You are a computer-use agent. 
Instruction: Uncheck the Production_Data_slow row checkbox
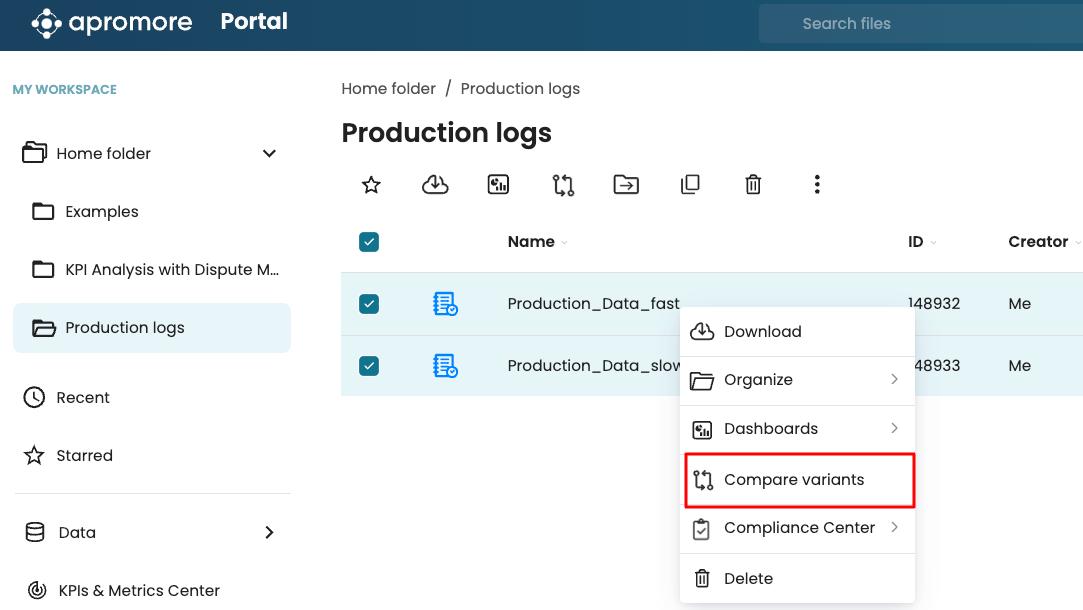[369, 366]
